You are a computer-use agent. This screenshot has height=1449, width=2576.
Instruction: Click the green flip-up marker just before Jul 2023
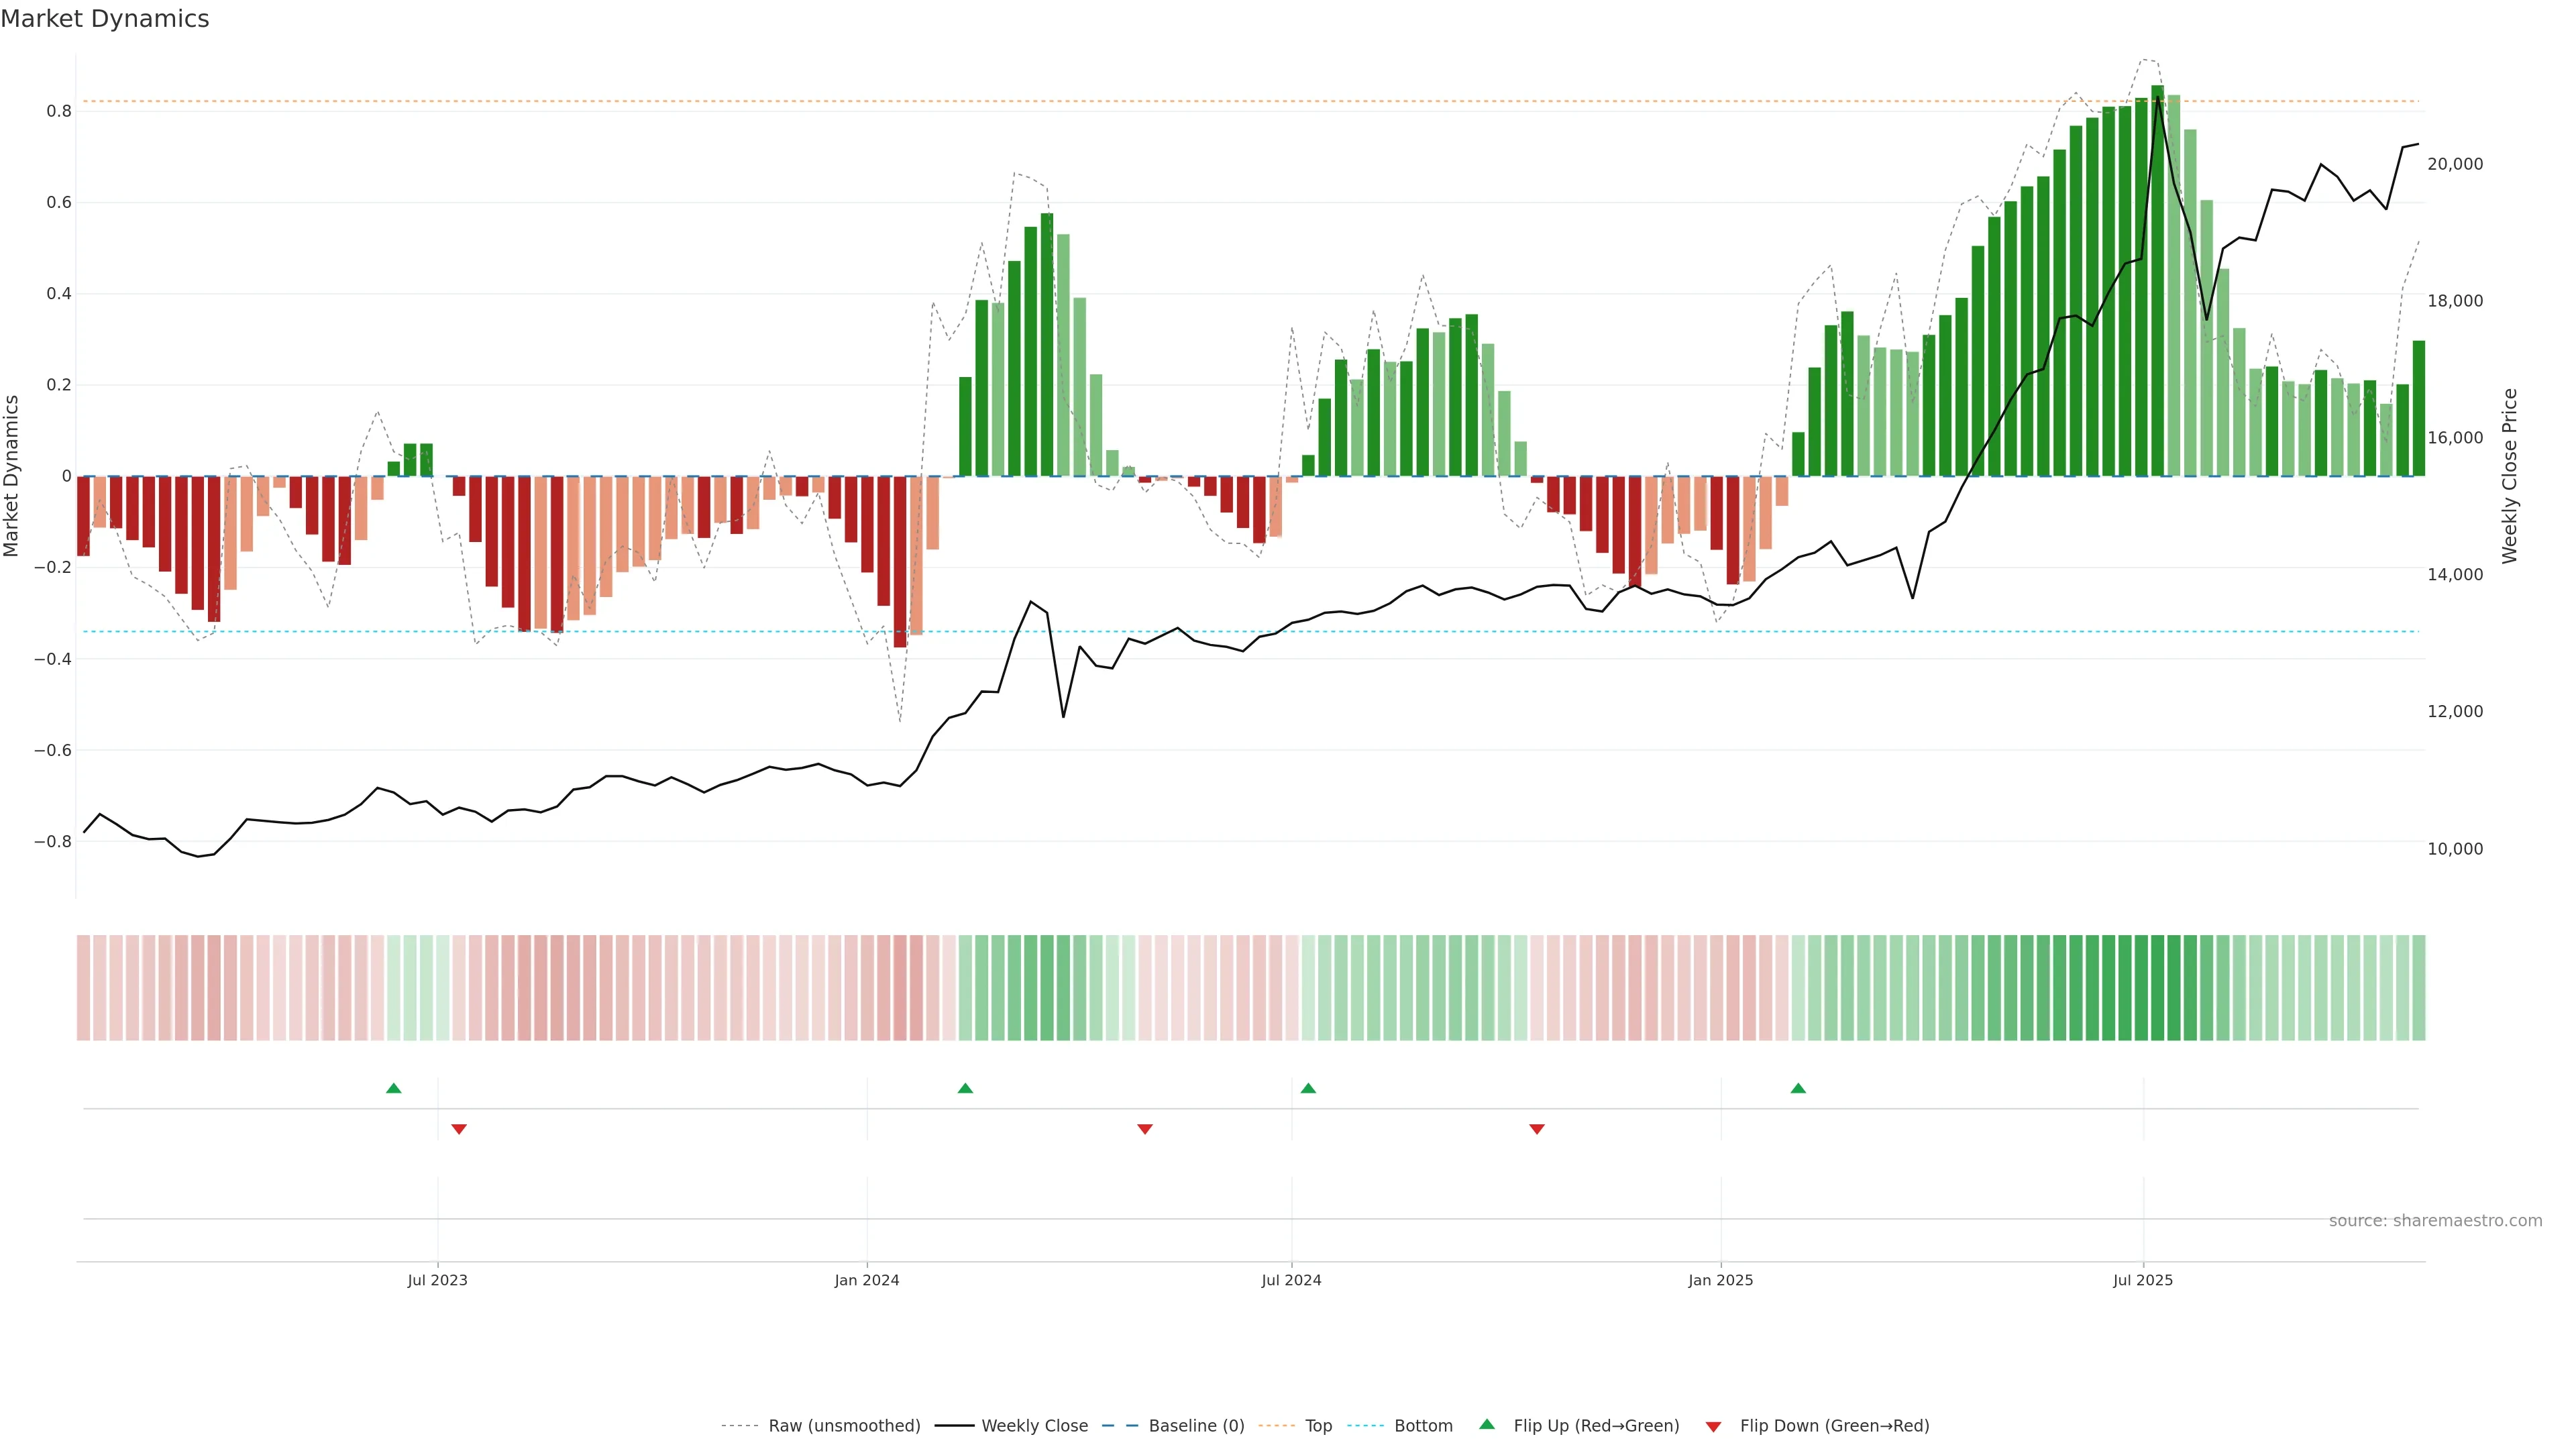pos(394,1088)
